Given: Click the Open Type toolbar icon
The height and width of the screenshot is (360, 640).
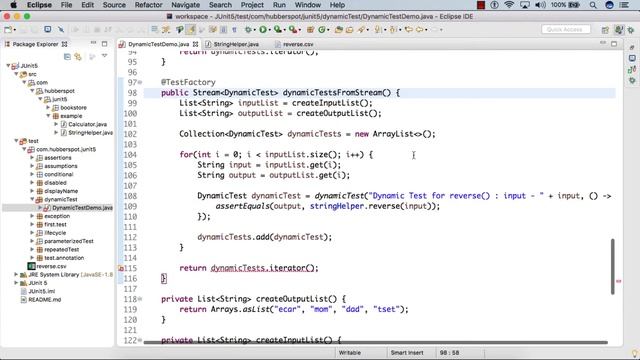Looking at the screenshot, I should tap(339, 29).
